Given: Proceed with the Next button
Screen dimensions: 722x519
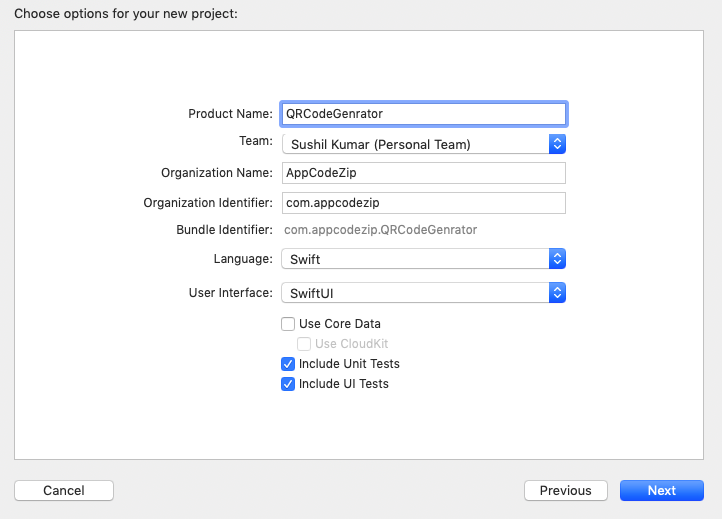Looking at the screenshot, I should tap(662, 491).
